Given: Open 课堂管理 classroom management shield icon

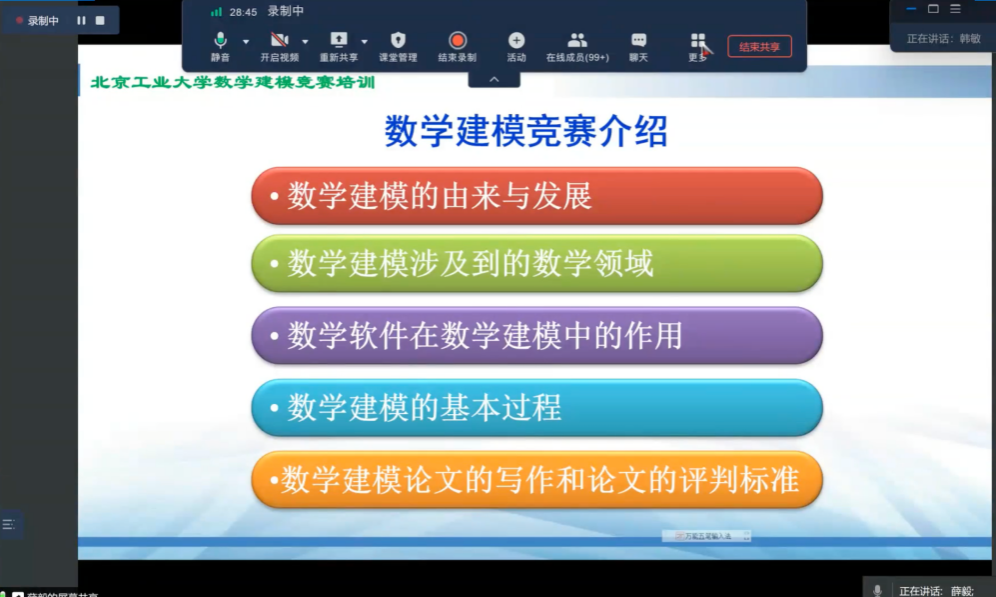Looking at the screenshot, I should coord(398,41).
